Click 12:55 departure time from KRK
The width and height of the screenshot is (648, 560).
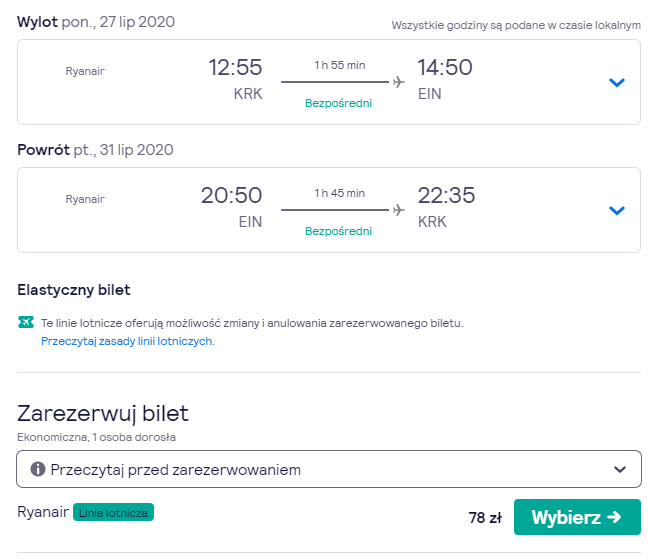click(x=235, y=67)
